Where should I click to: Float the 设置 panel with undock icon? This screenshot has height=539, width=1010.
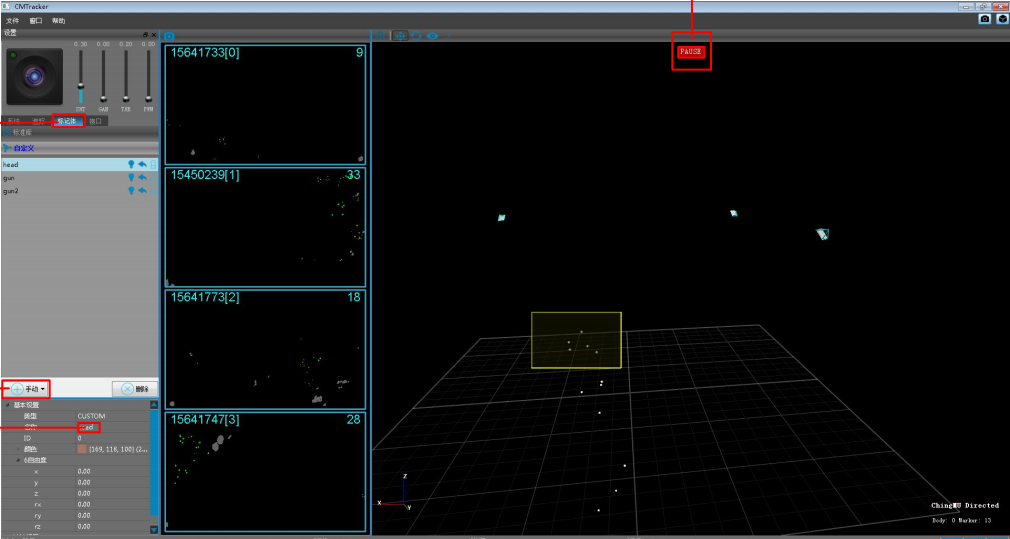[146, 34]
